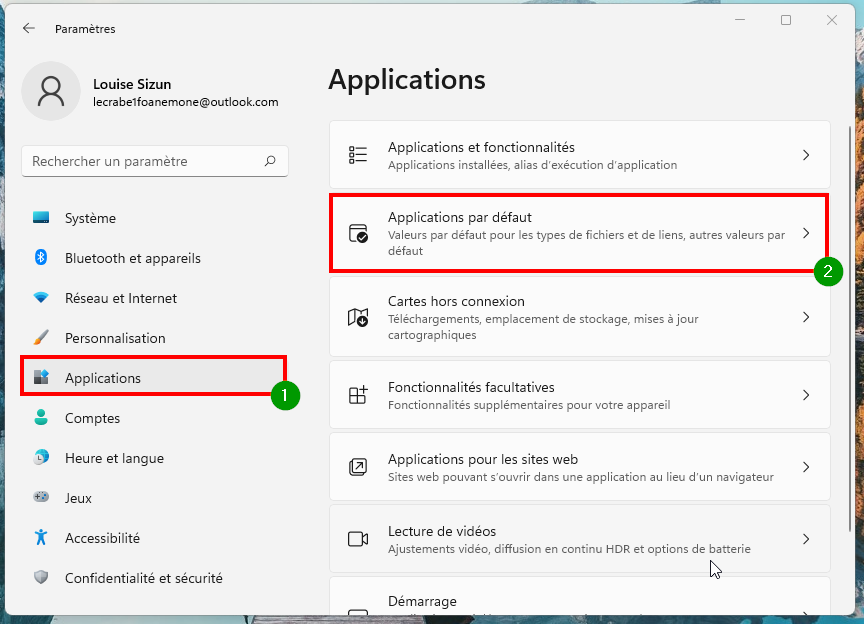
Task: Click the Accessibilité figure icon
Action: (41, 537)
